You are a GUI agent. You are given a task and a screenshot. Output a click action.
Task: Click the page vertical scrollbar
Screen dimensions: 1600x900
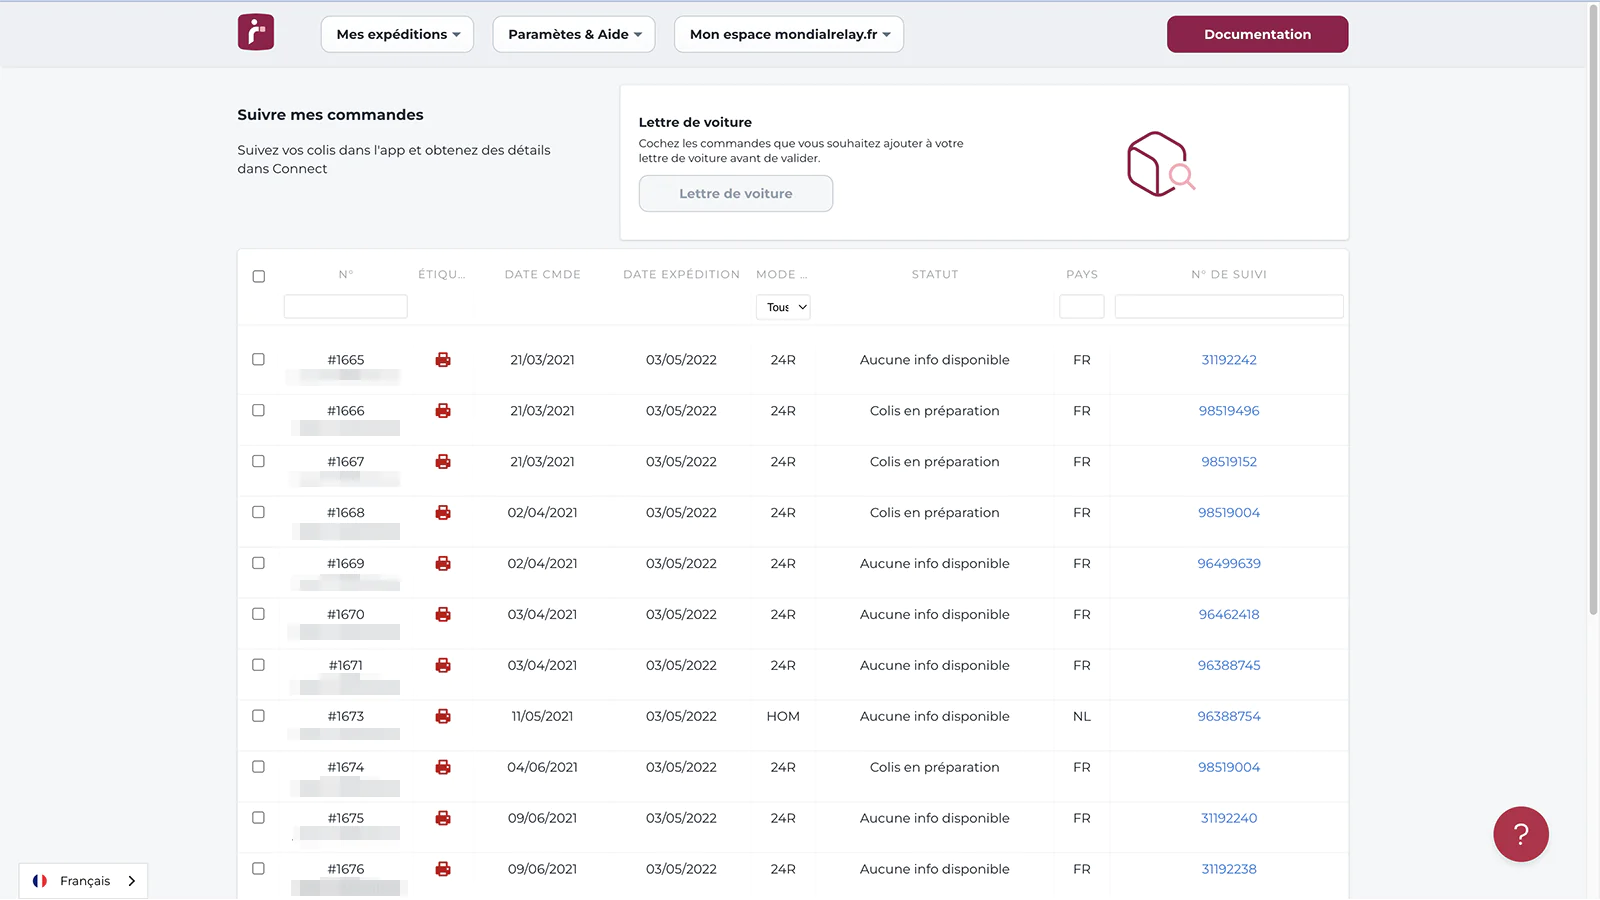1594,310
